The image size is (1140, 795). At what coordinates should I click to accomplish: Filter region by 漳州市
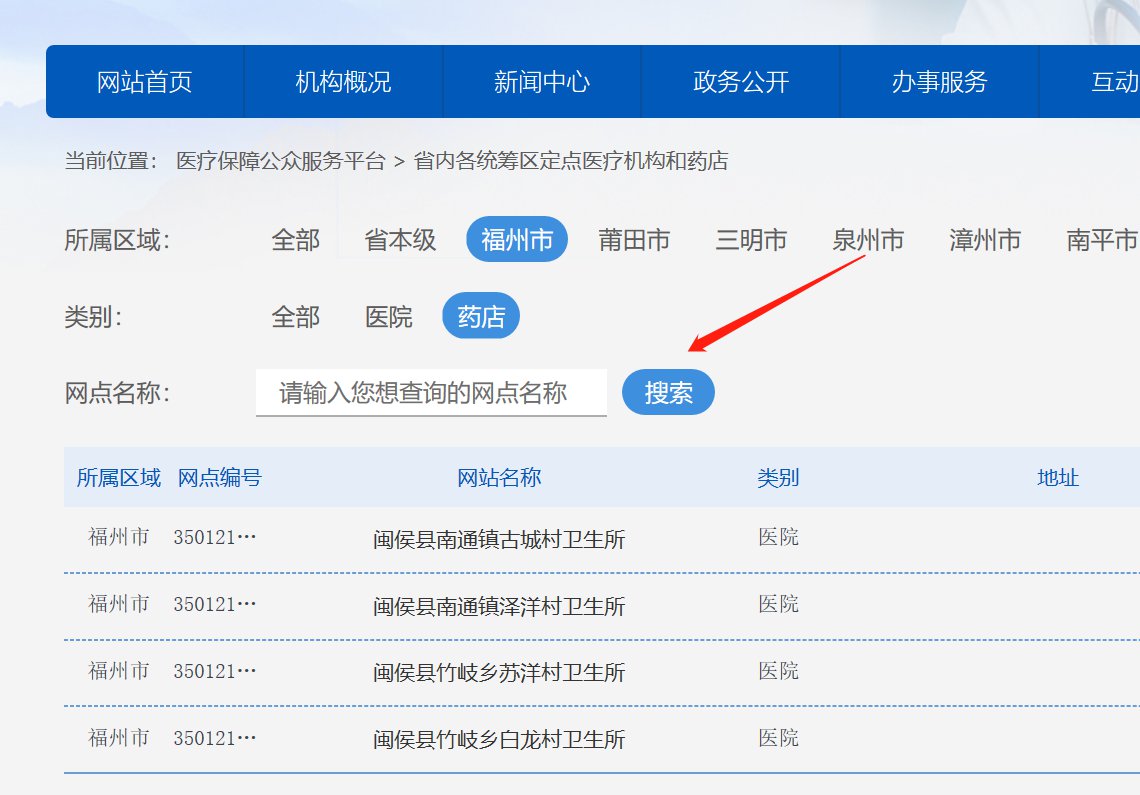(x=985, y=240)
